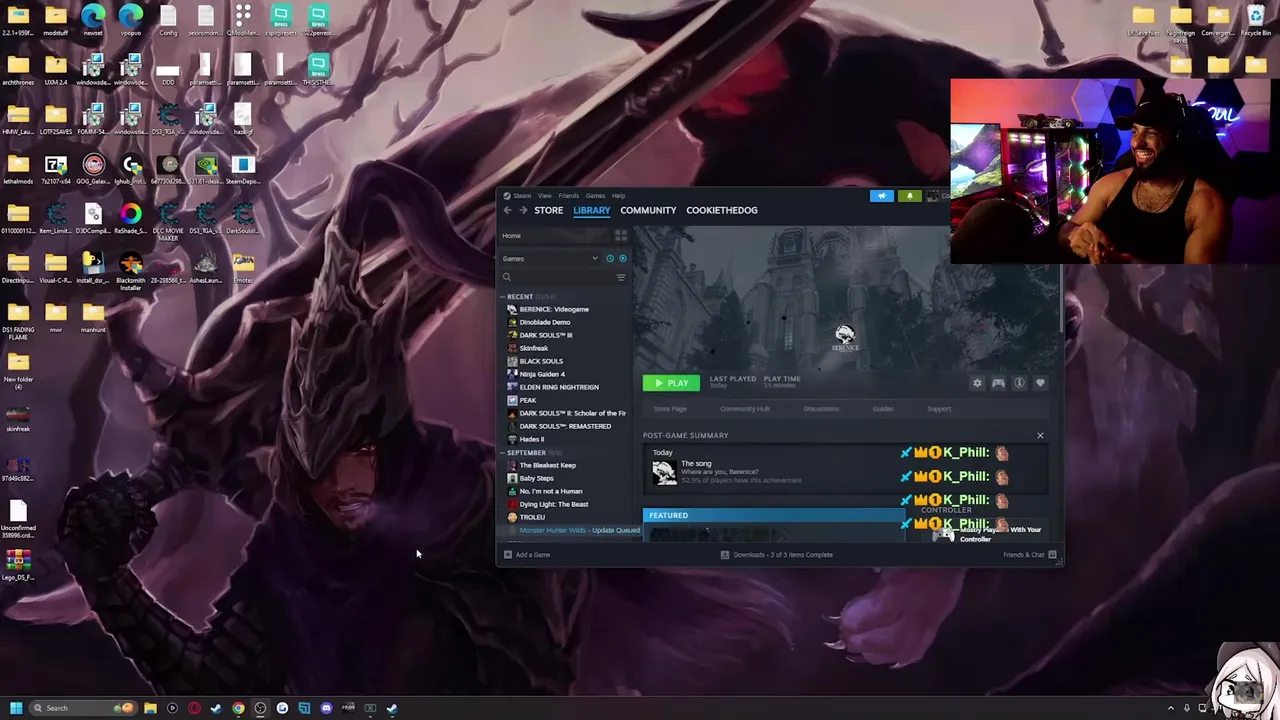The height and width of the screenshot is (720, 1280).
Task: Open OBS Studio from the taskbar
Action: pyautogui.click(x=260, y=708)
